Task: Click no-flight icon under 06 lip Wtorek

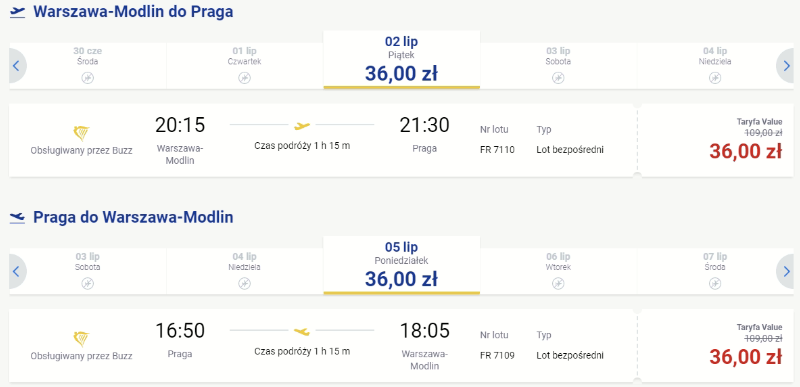Action: (x=558, y=283)
